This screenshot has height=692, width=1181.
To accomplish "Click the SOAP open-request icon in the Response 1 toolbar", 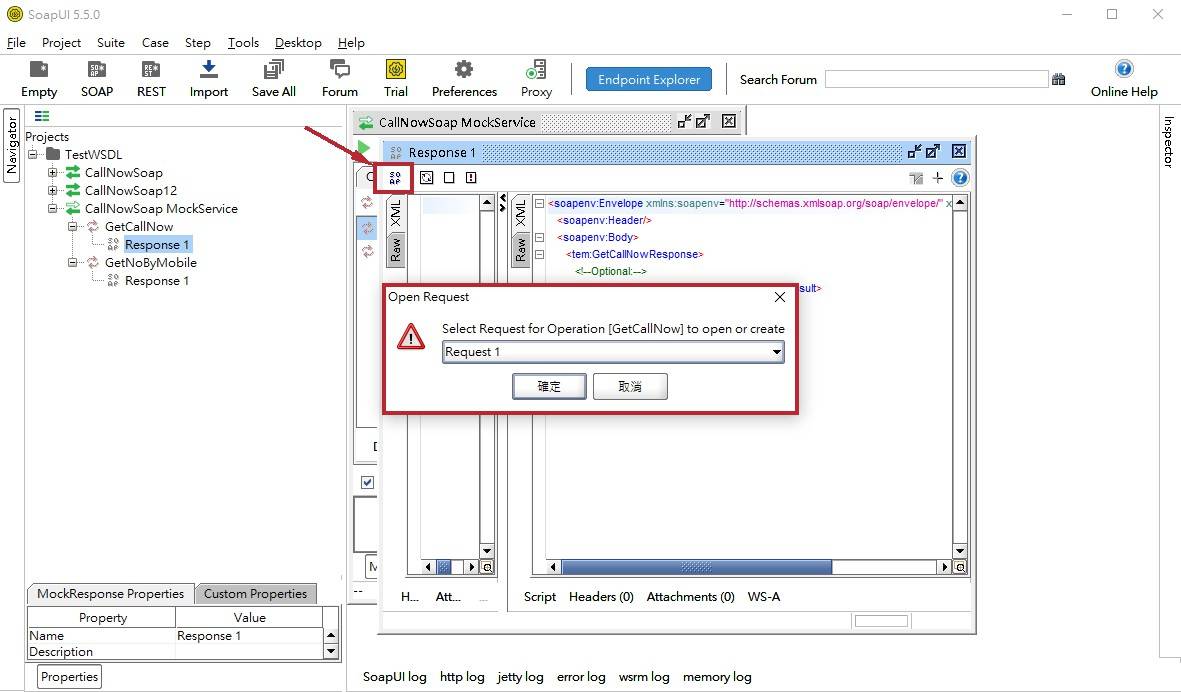I will (x=395, y=178).
